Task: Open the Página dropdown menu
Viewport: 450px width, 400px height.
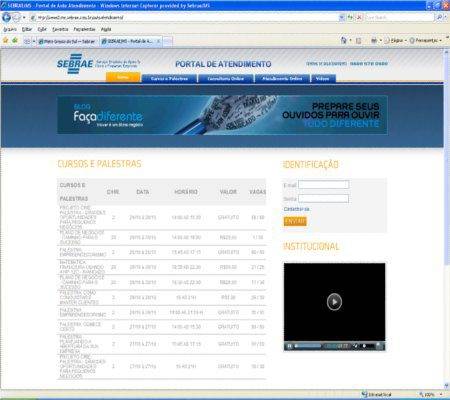Action: [x=395, y=41]
